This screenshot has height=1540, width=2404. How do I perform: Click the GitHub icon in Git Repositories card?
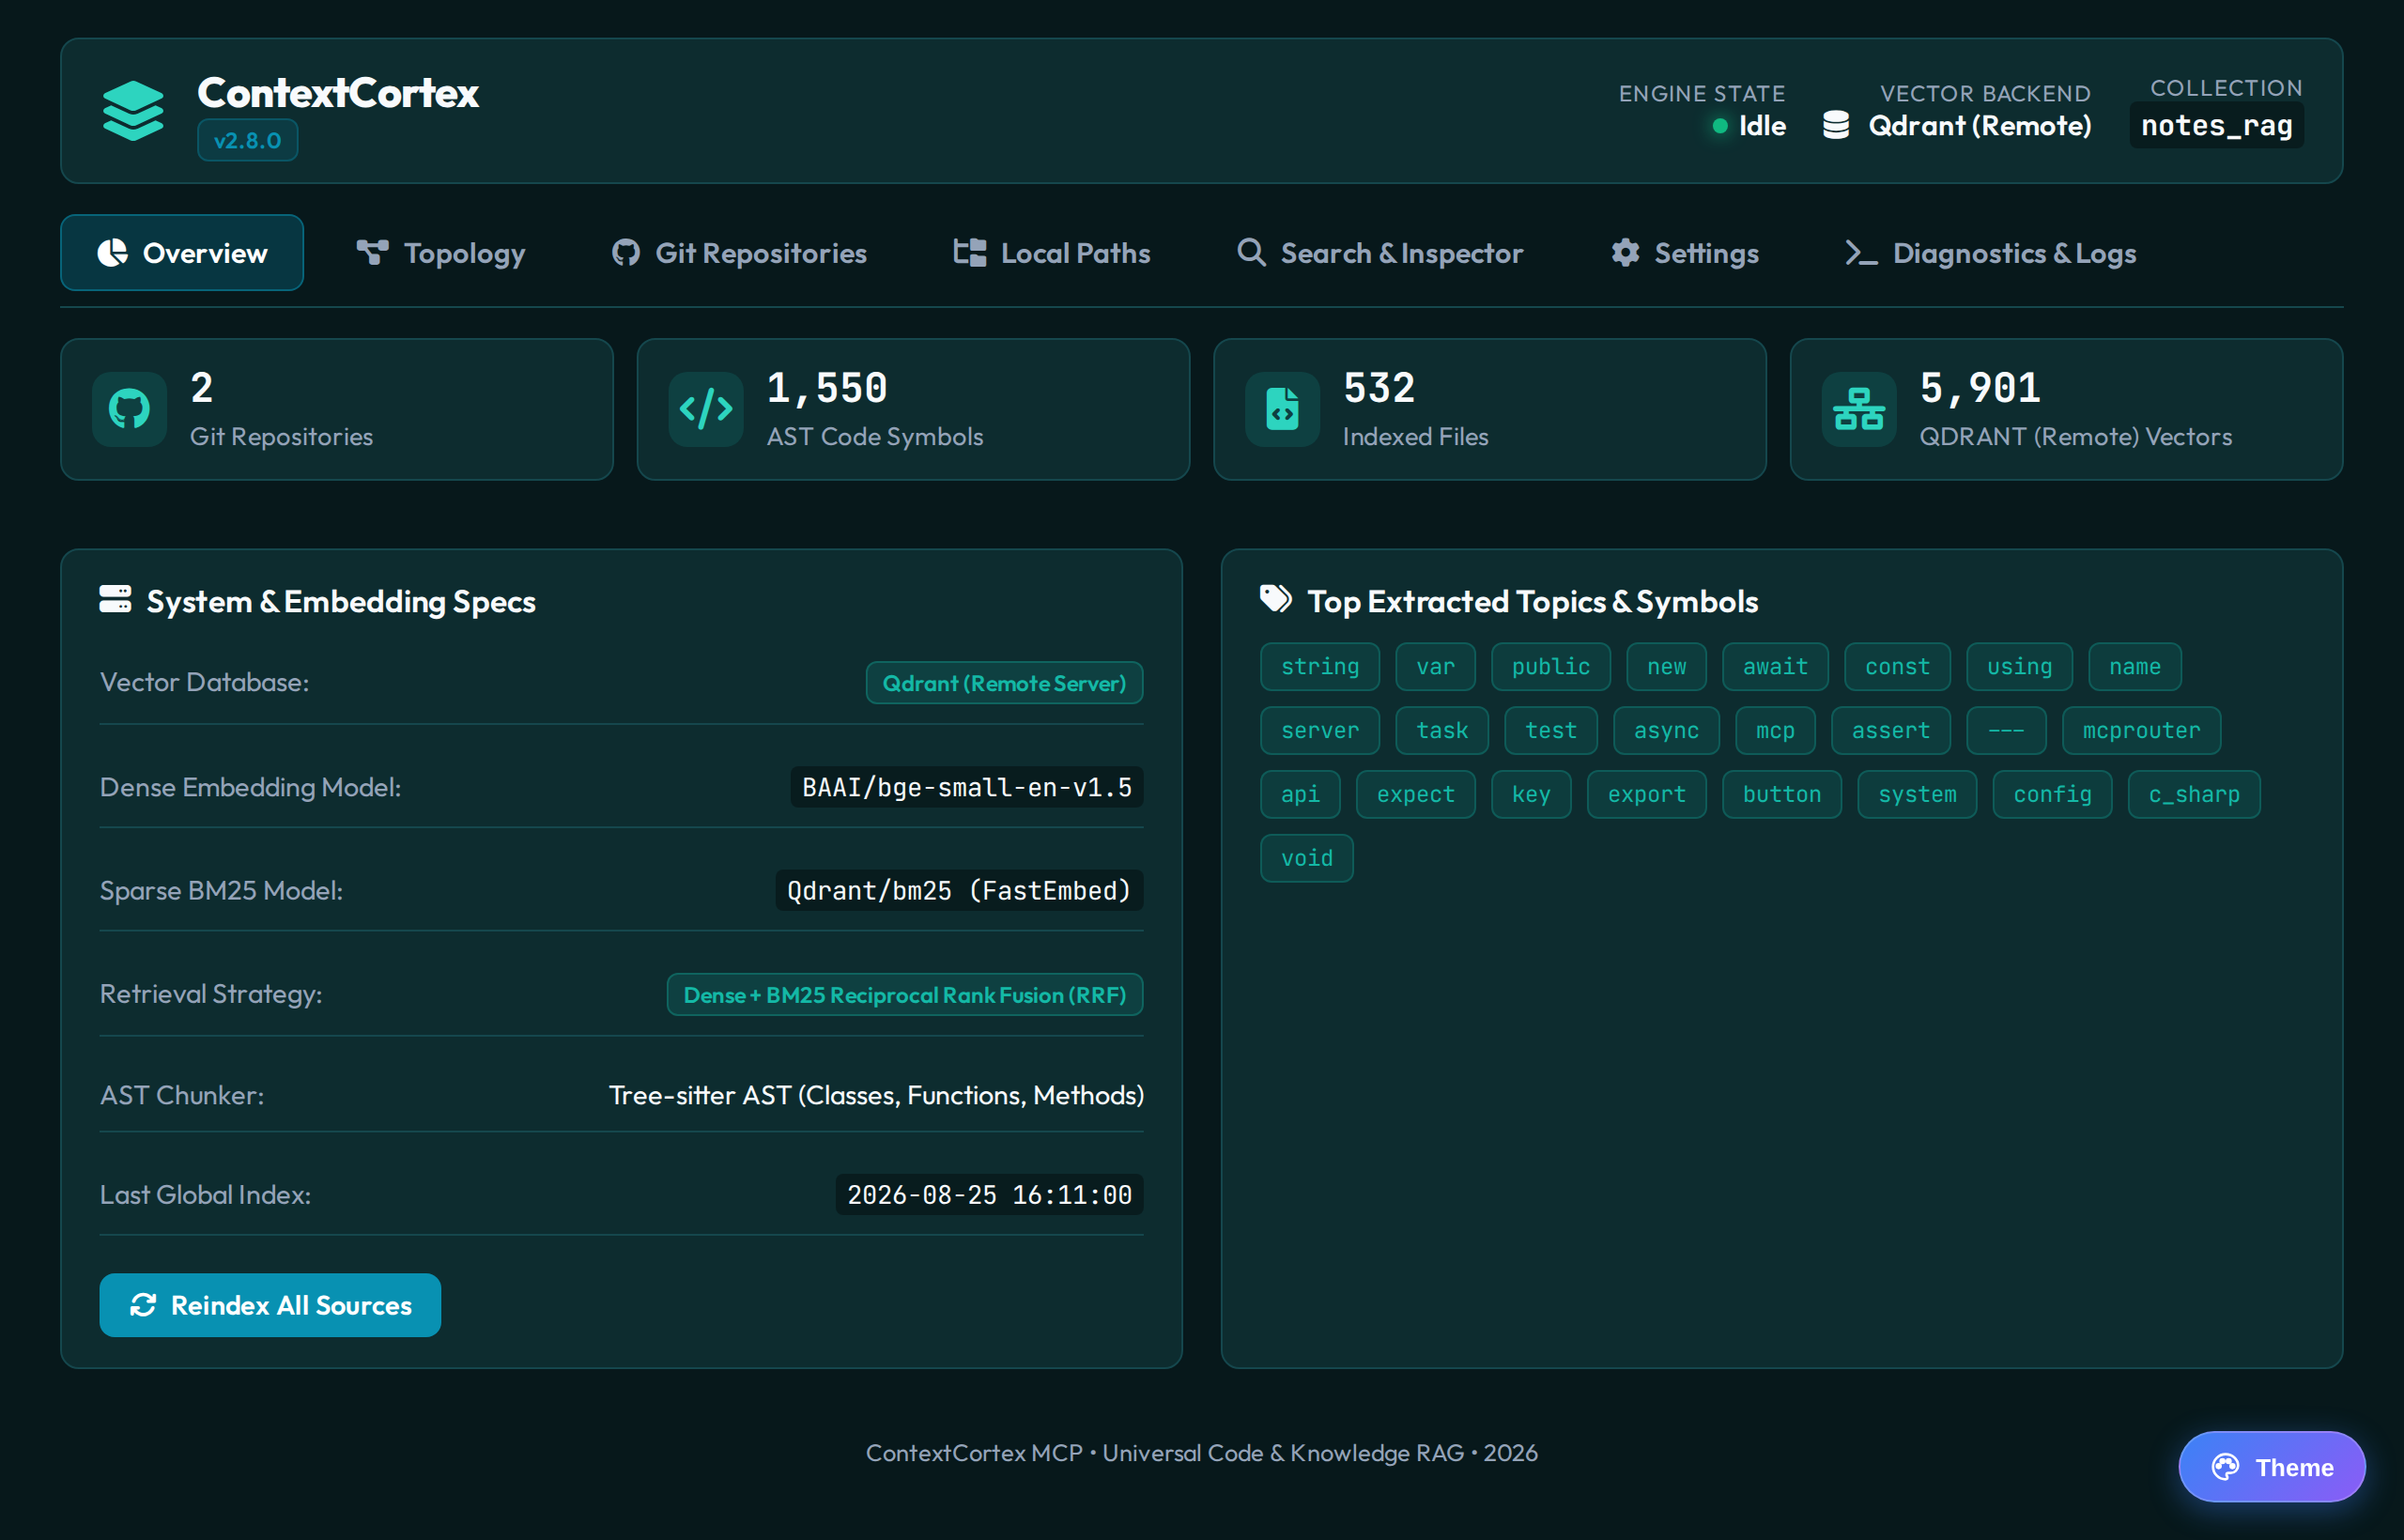(x=129, y=409)
